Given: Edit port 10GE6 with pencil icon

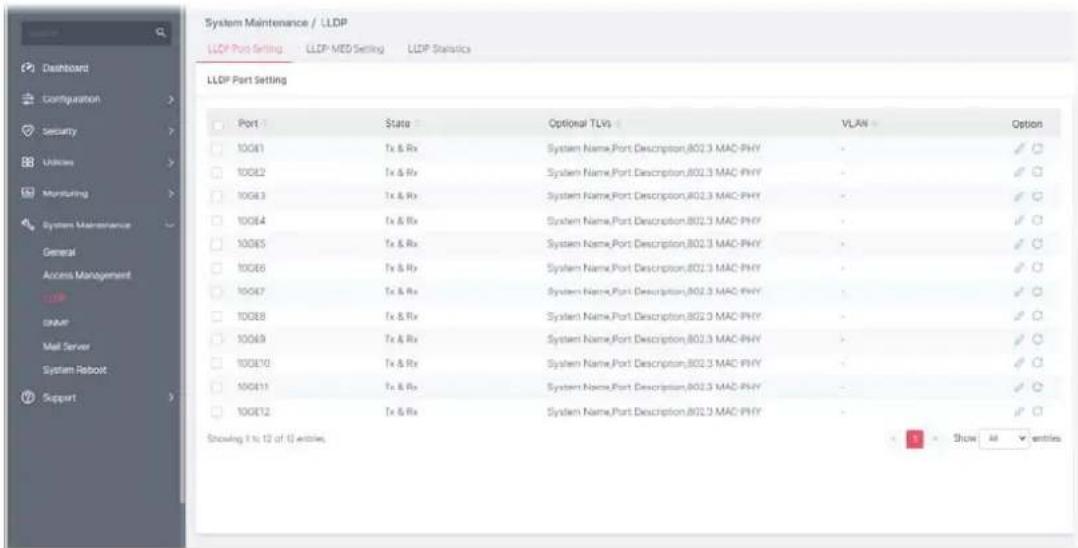Looking at the screenshot, I should pyautogui.click(x=1021, y=267).
